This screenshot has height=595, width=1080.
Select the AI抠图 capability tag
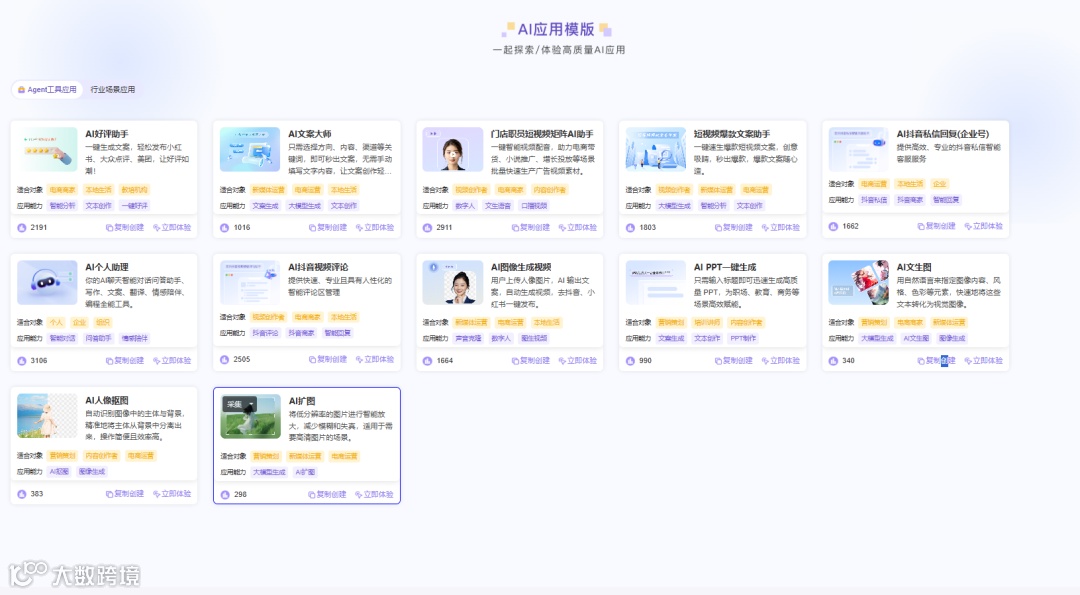59,472
